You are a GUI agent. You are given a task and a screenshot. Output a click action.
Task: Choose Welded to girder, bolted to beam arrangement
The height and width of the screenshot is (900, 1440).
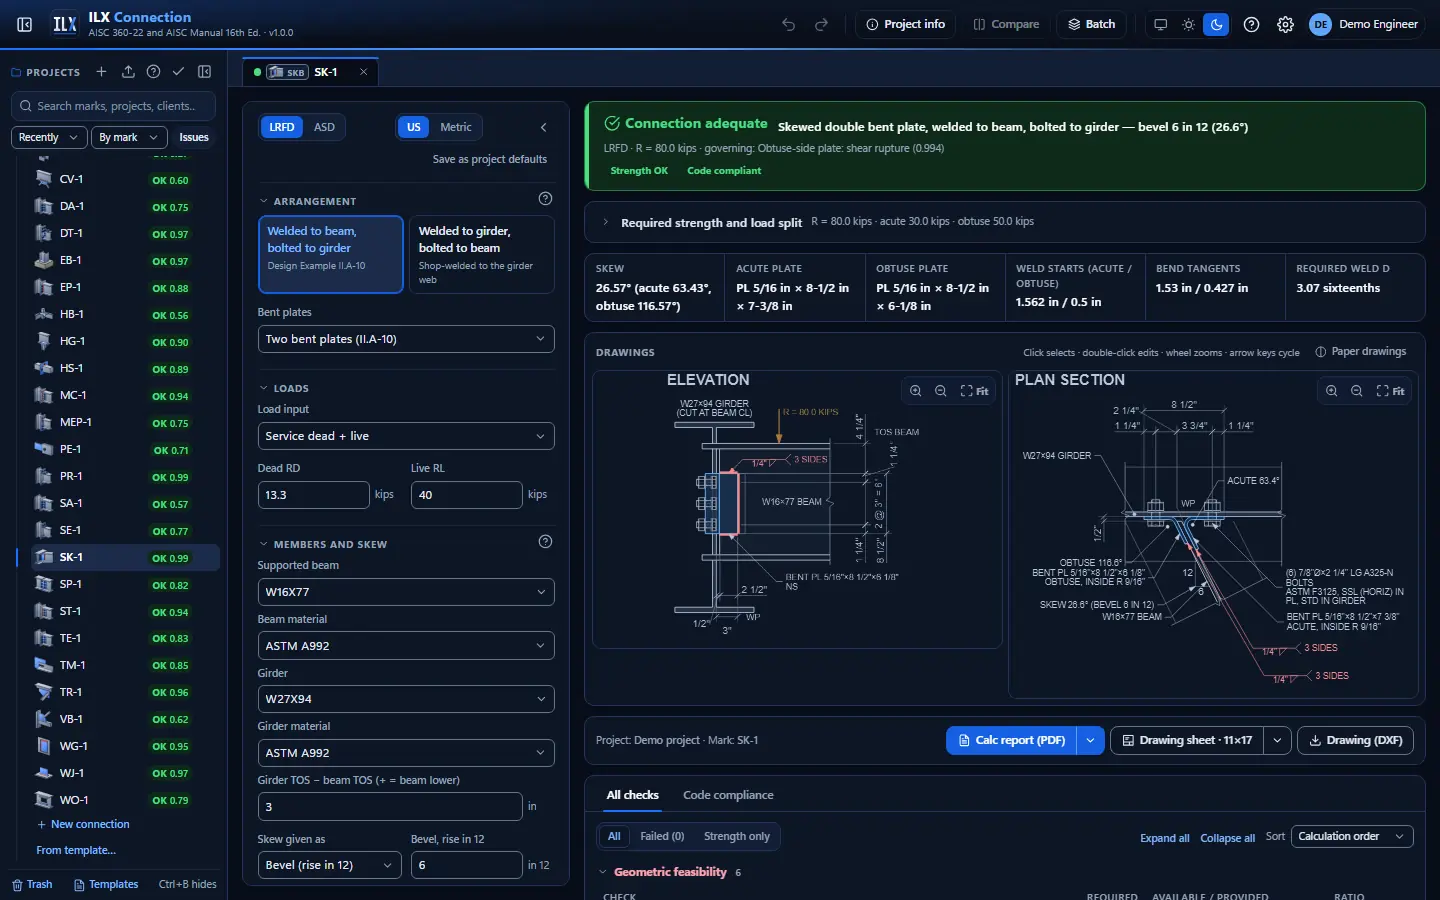click(481, 254)
